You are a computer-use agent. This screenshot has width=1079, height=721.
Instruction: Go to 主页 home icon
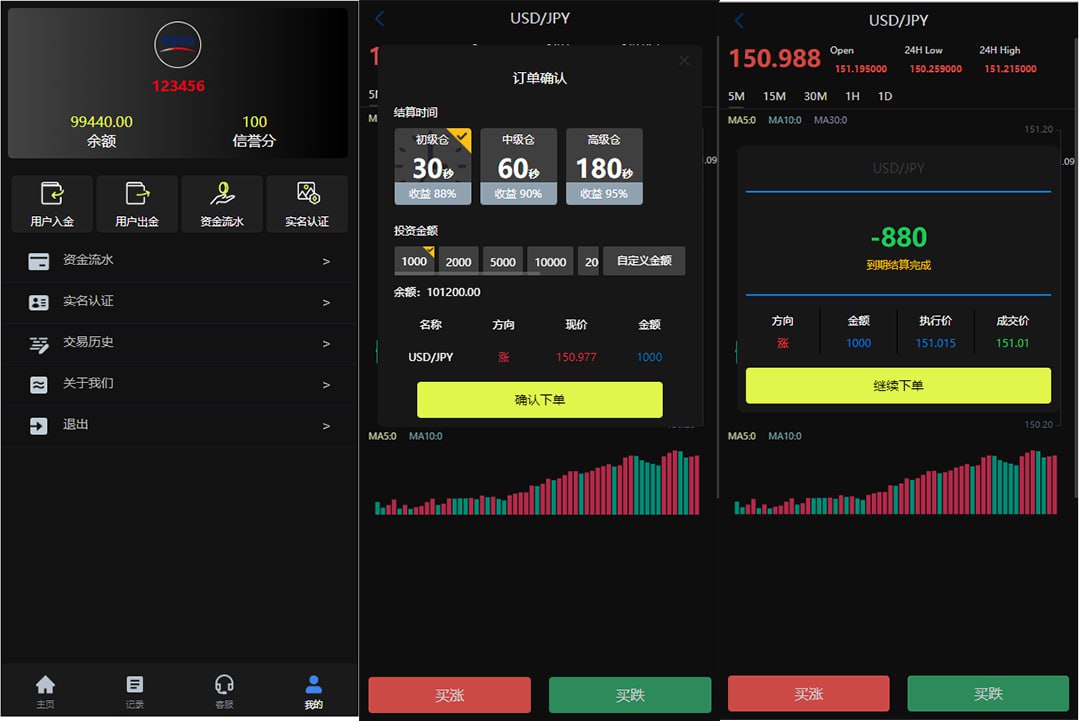45,685
